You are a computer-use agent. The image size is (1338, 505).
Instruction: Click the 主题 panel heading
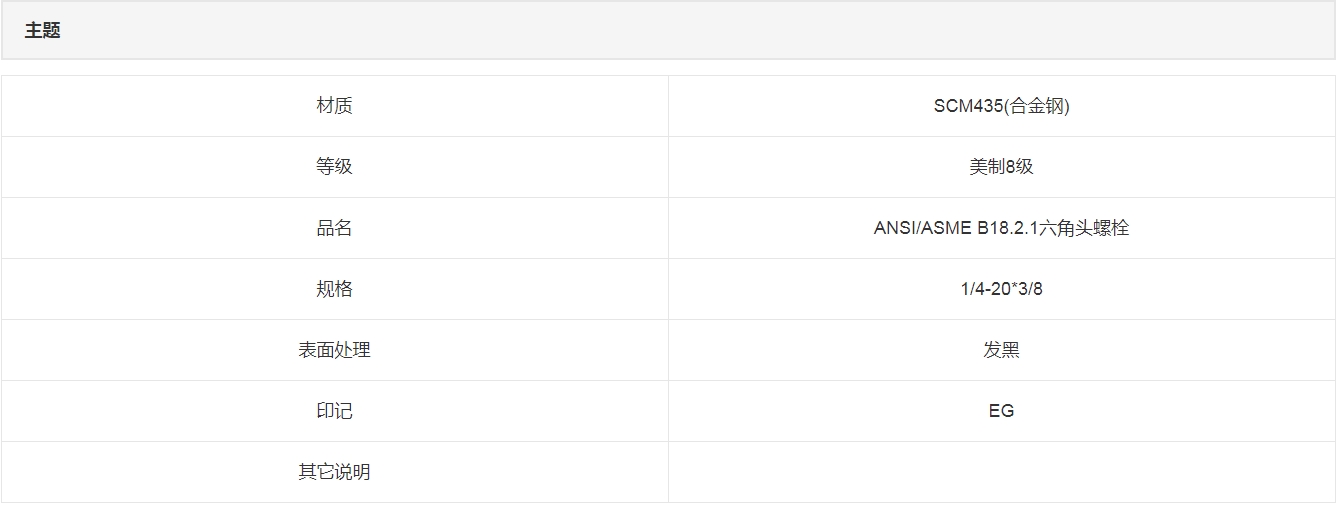point(43,31)
